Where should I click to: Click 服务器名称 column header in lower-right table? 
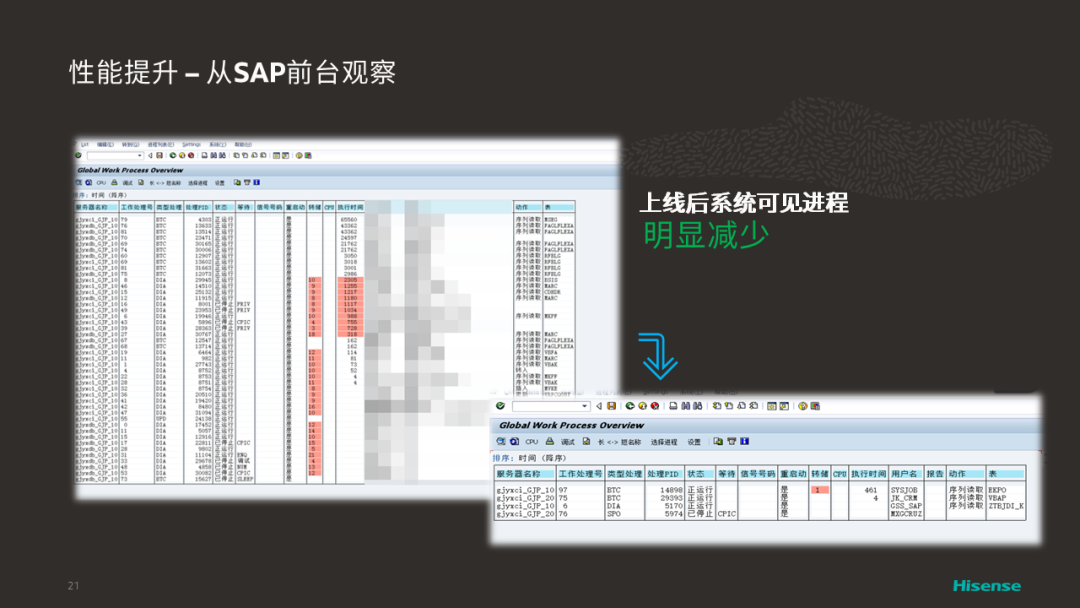[x=525, y=474]
